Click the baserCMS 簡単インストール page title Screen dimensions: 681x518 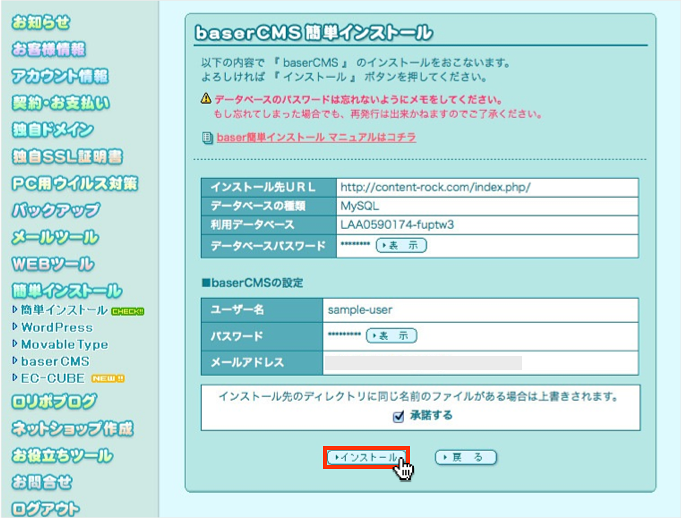pos(314,33)
